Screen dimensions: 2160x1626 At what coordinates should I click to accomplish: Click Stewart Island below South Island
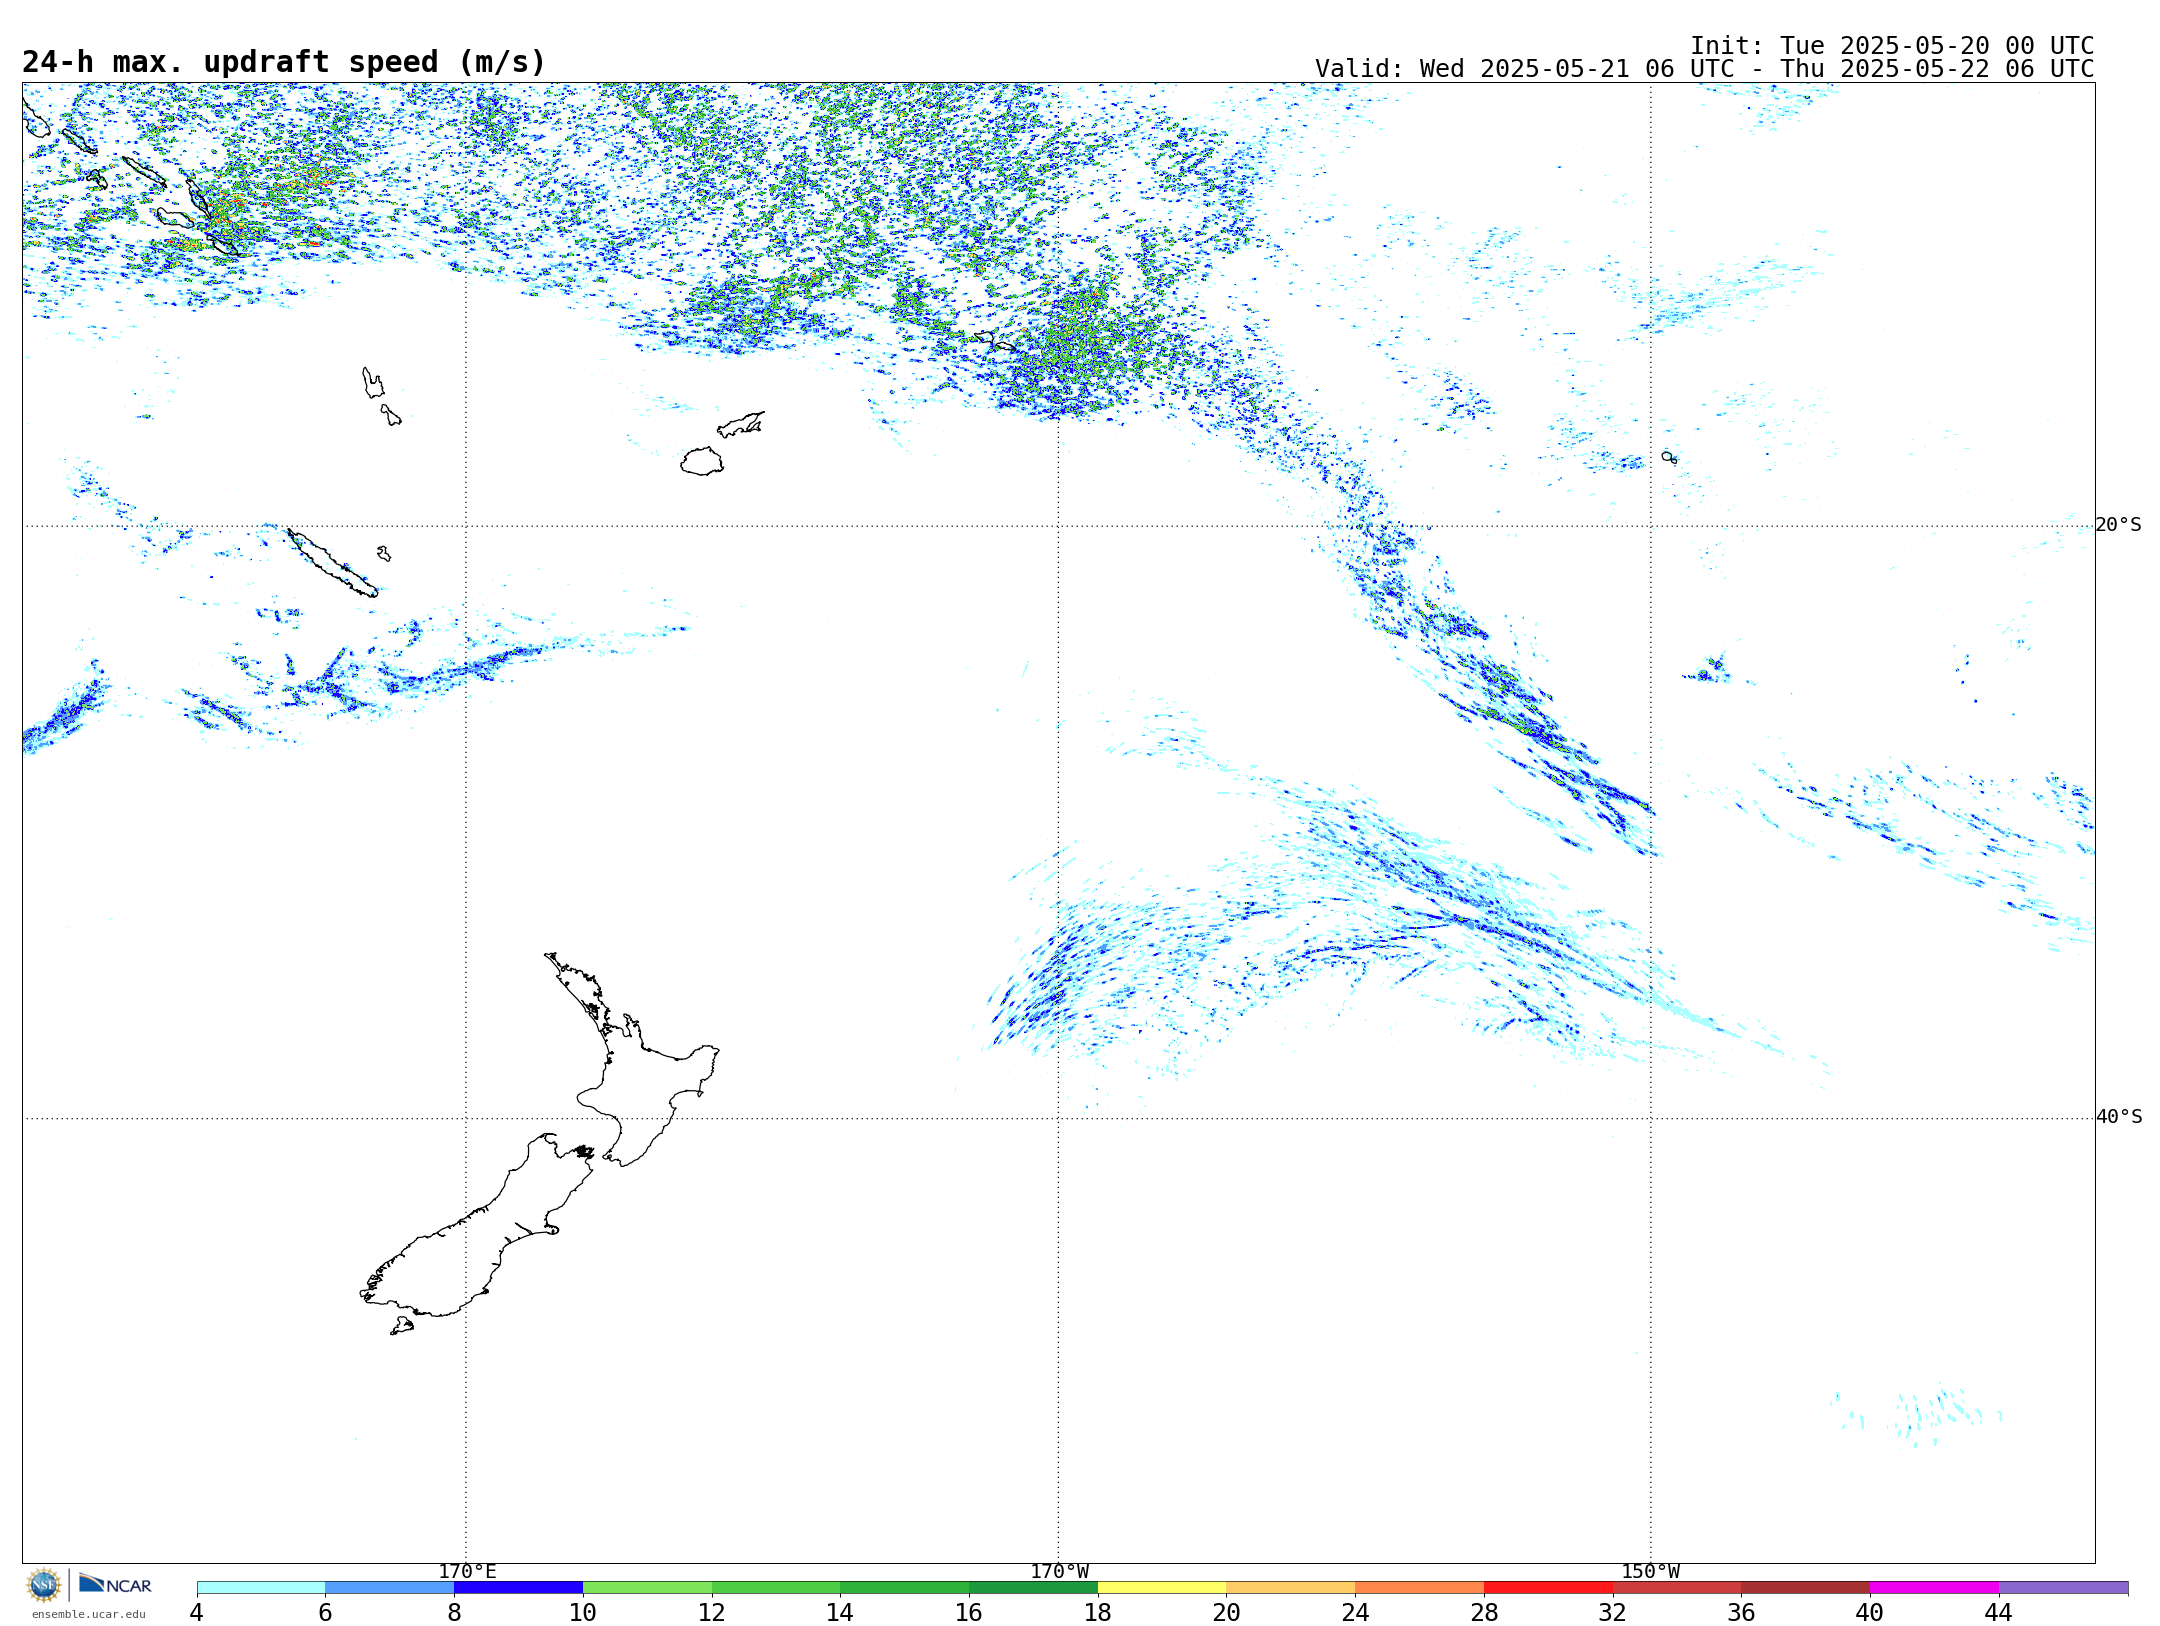tap(402, 1326)
